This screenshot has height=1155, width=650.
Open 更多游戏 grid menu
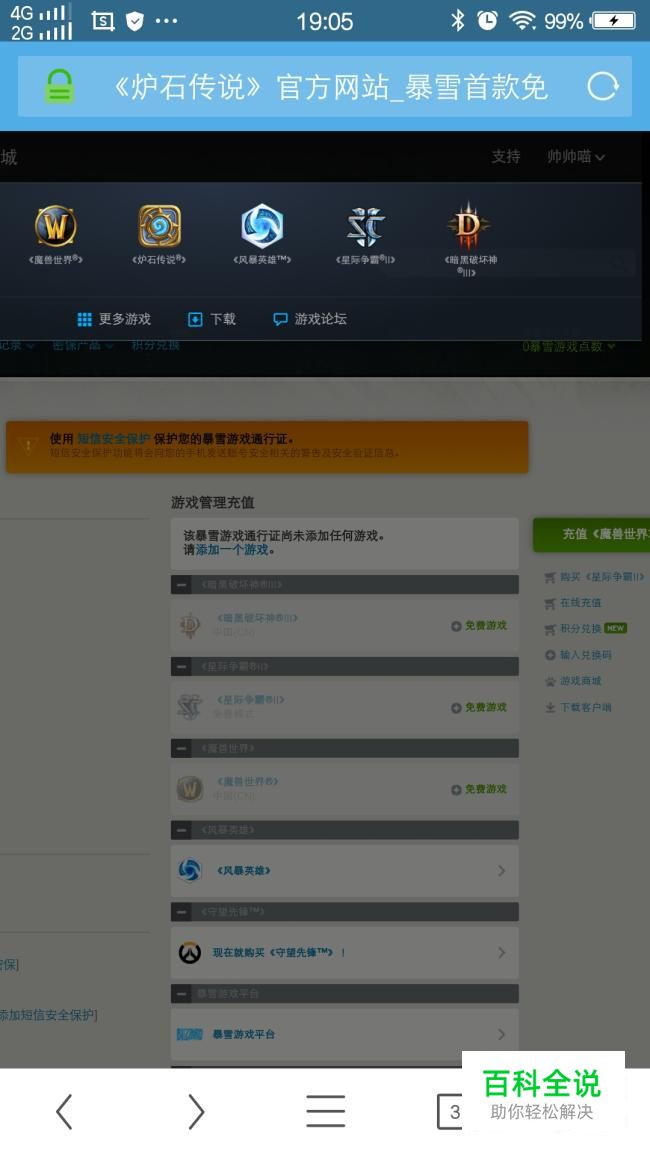point(114,319)
